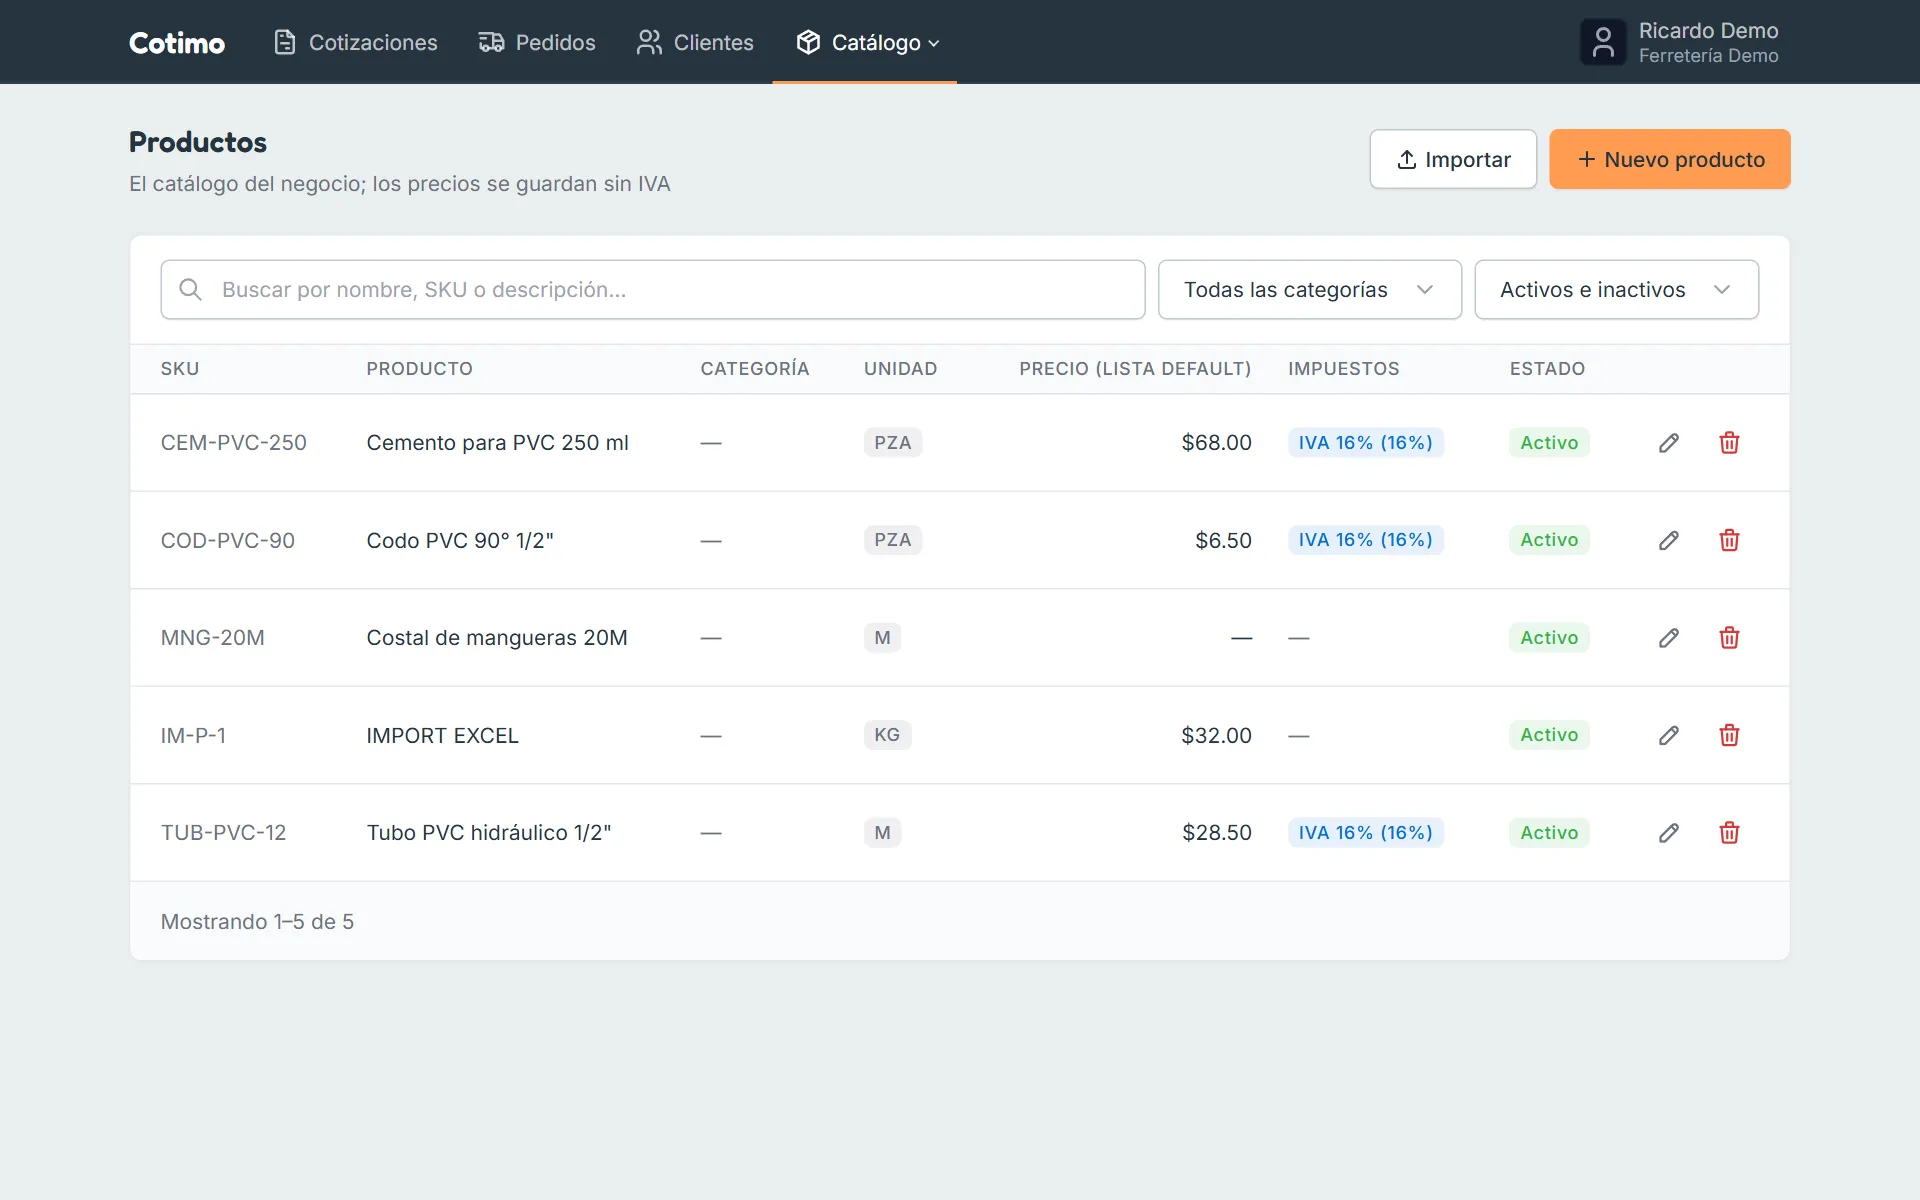This screenshot has height=1200, width=1920.
Task: Remove the IMPORT EXCEL product with trash icon
Action: click(1729, 735)
